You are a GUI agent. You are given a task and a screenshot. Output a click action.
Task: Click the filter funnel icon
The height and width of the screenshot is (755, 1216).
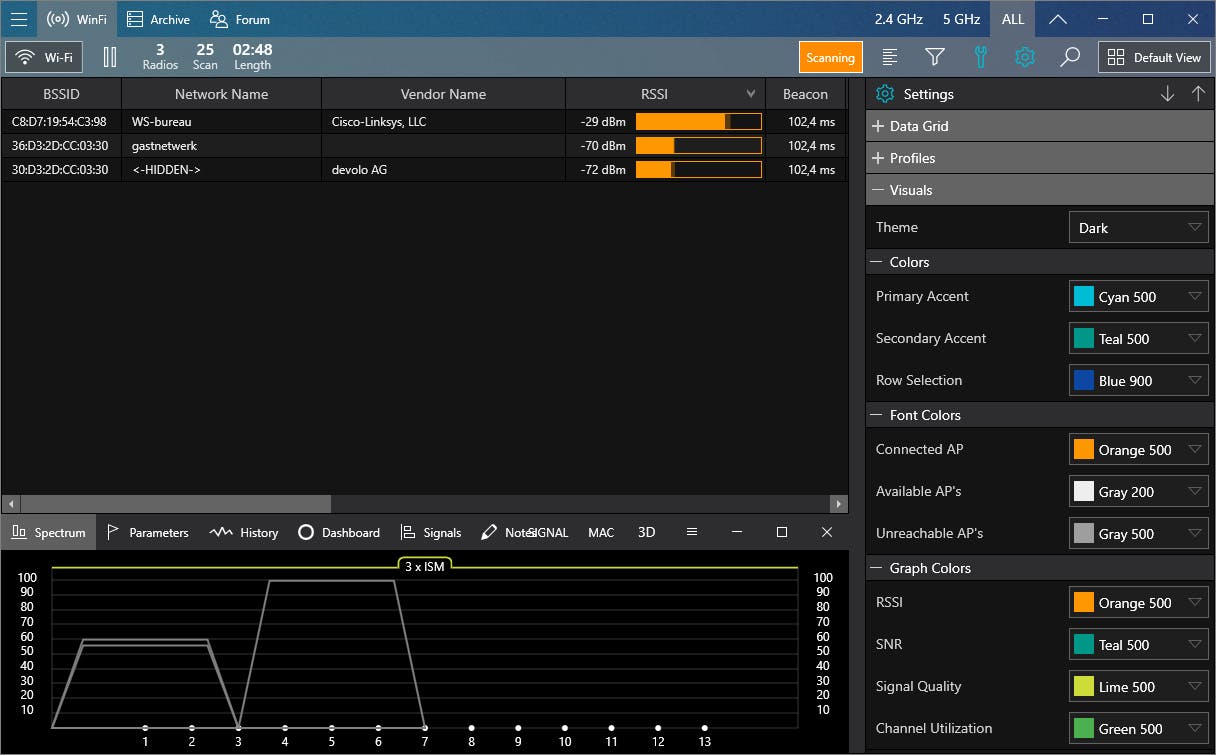click(x=934, y=57)
